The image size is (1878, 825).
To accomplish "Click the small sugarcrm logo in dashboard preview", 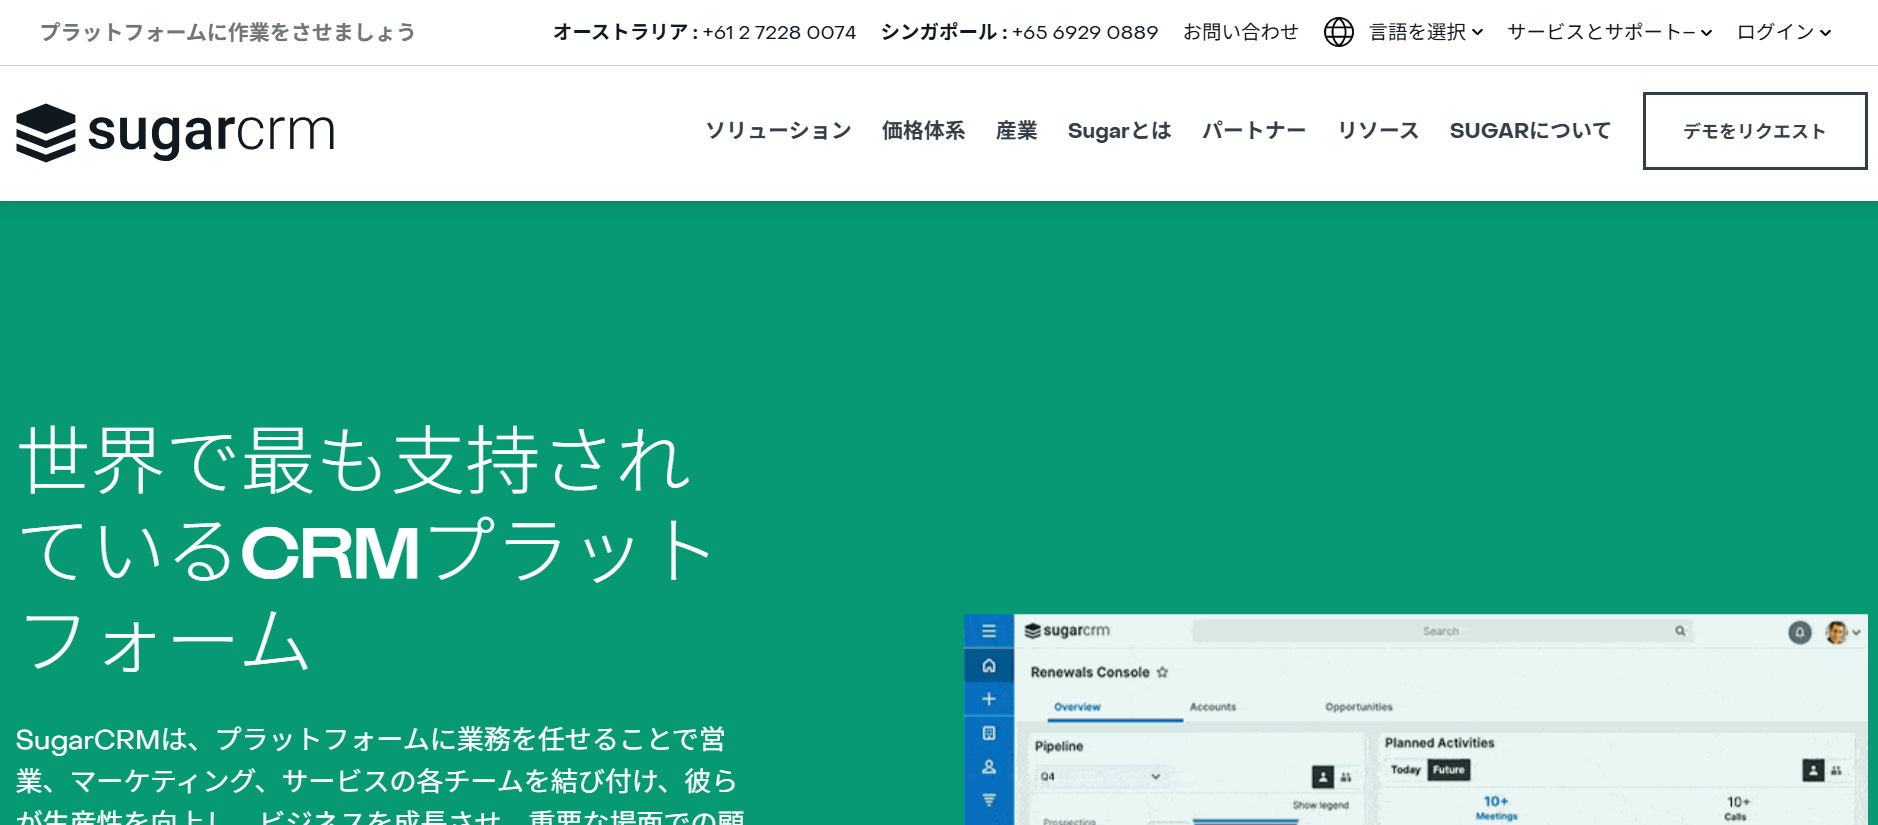I will pyautogui.click(x=1067, y=631).
